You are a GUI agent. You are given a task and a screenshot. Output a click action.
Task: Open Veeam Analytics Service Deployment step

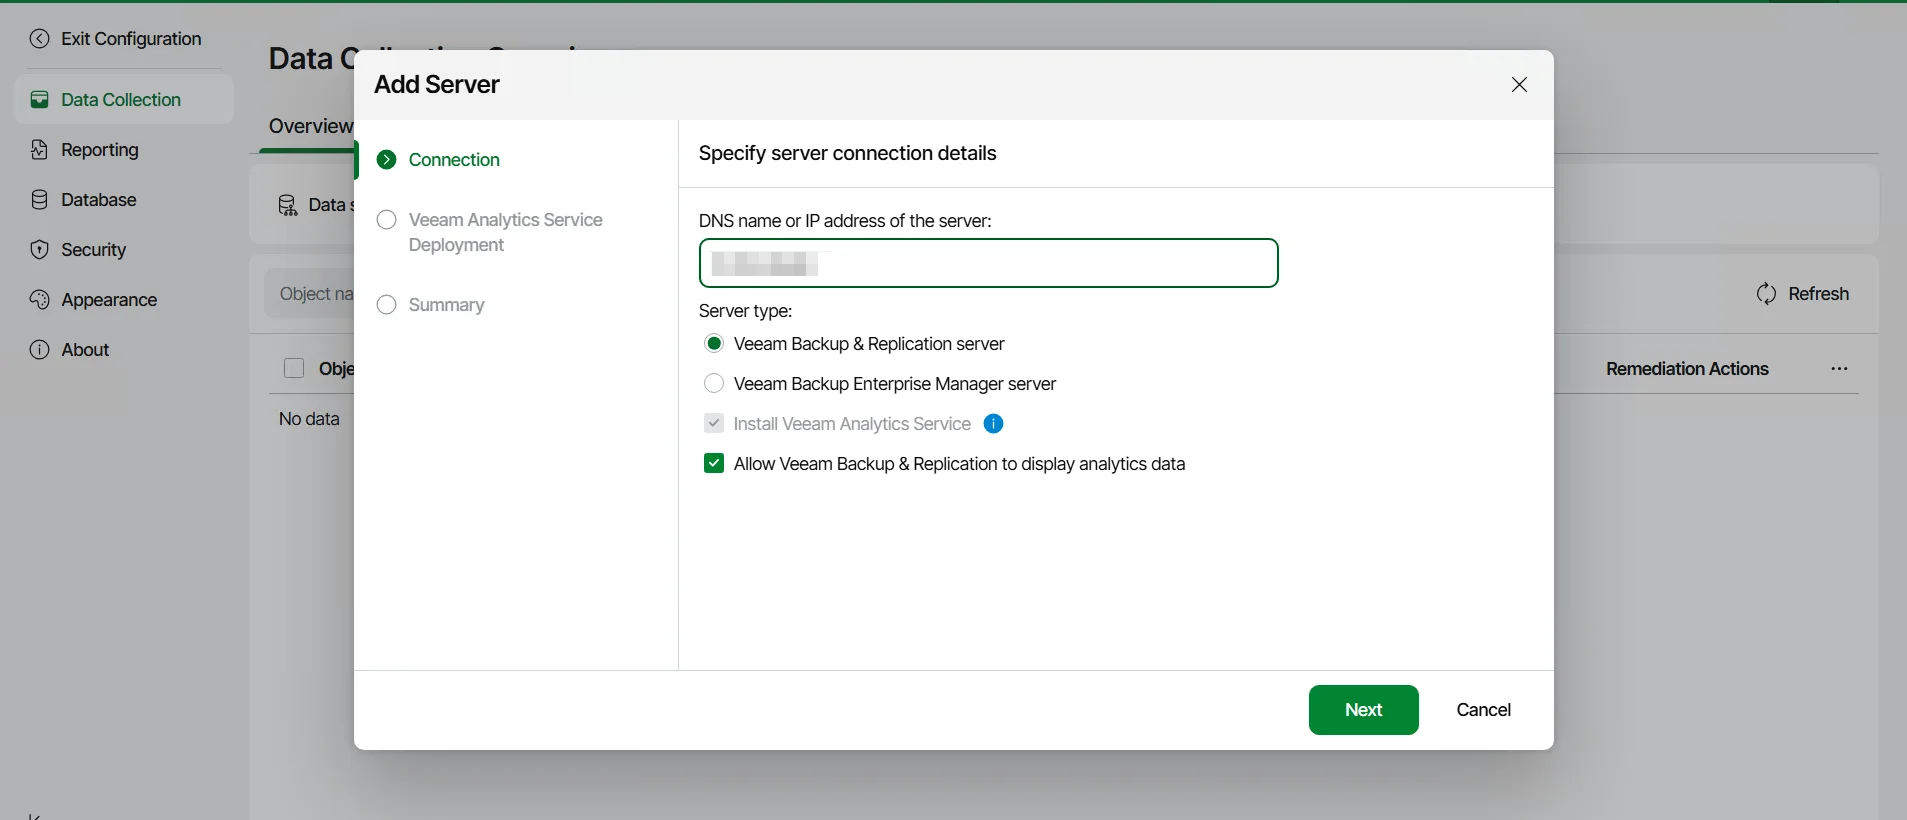point(505,232)
